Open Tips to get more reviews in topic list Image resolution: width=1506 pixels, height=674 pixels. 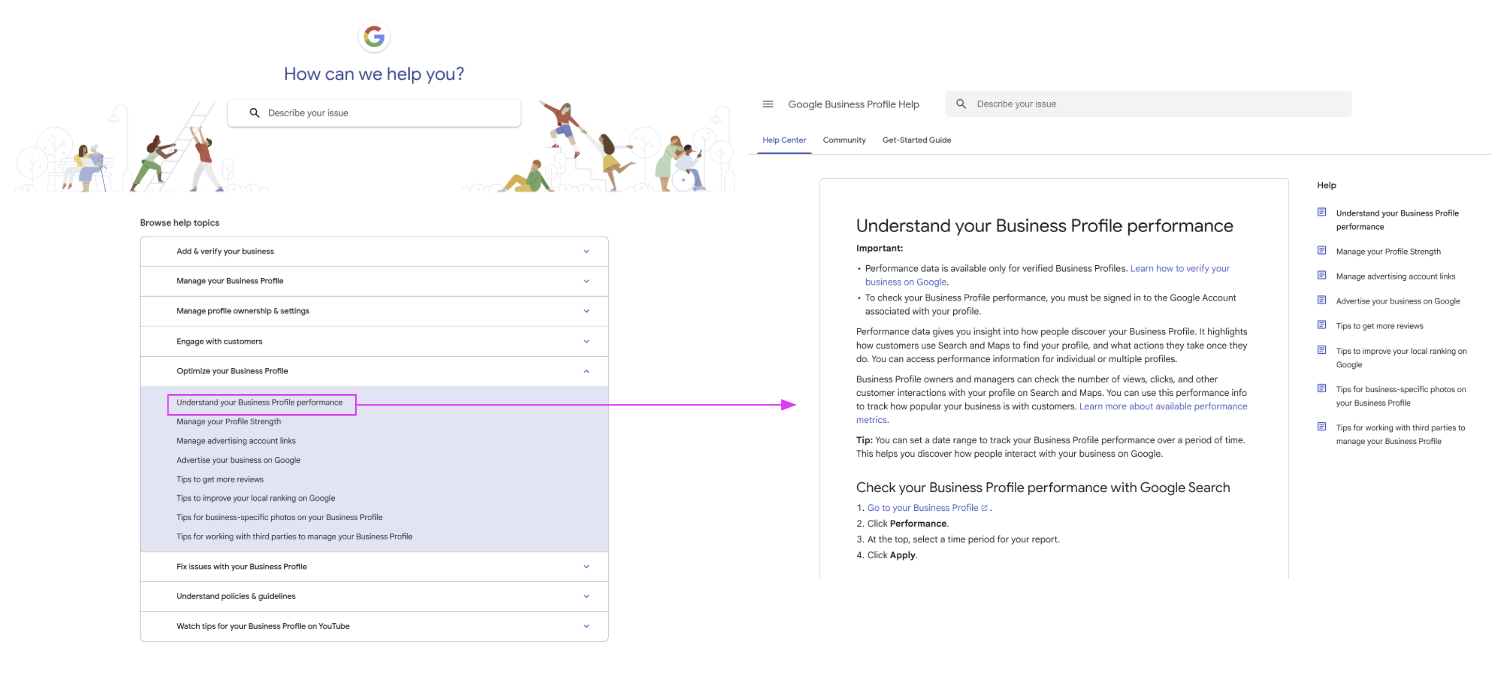click(x=220, y=479)
